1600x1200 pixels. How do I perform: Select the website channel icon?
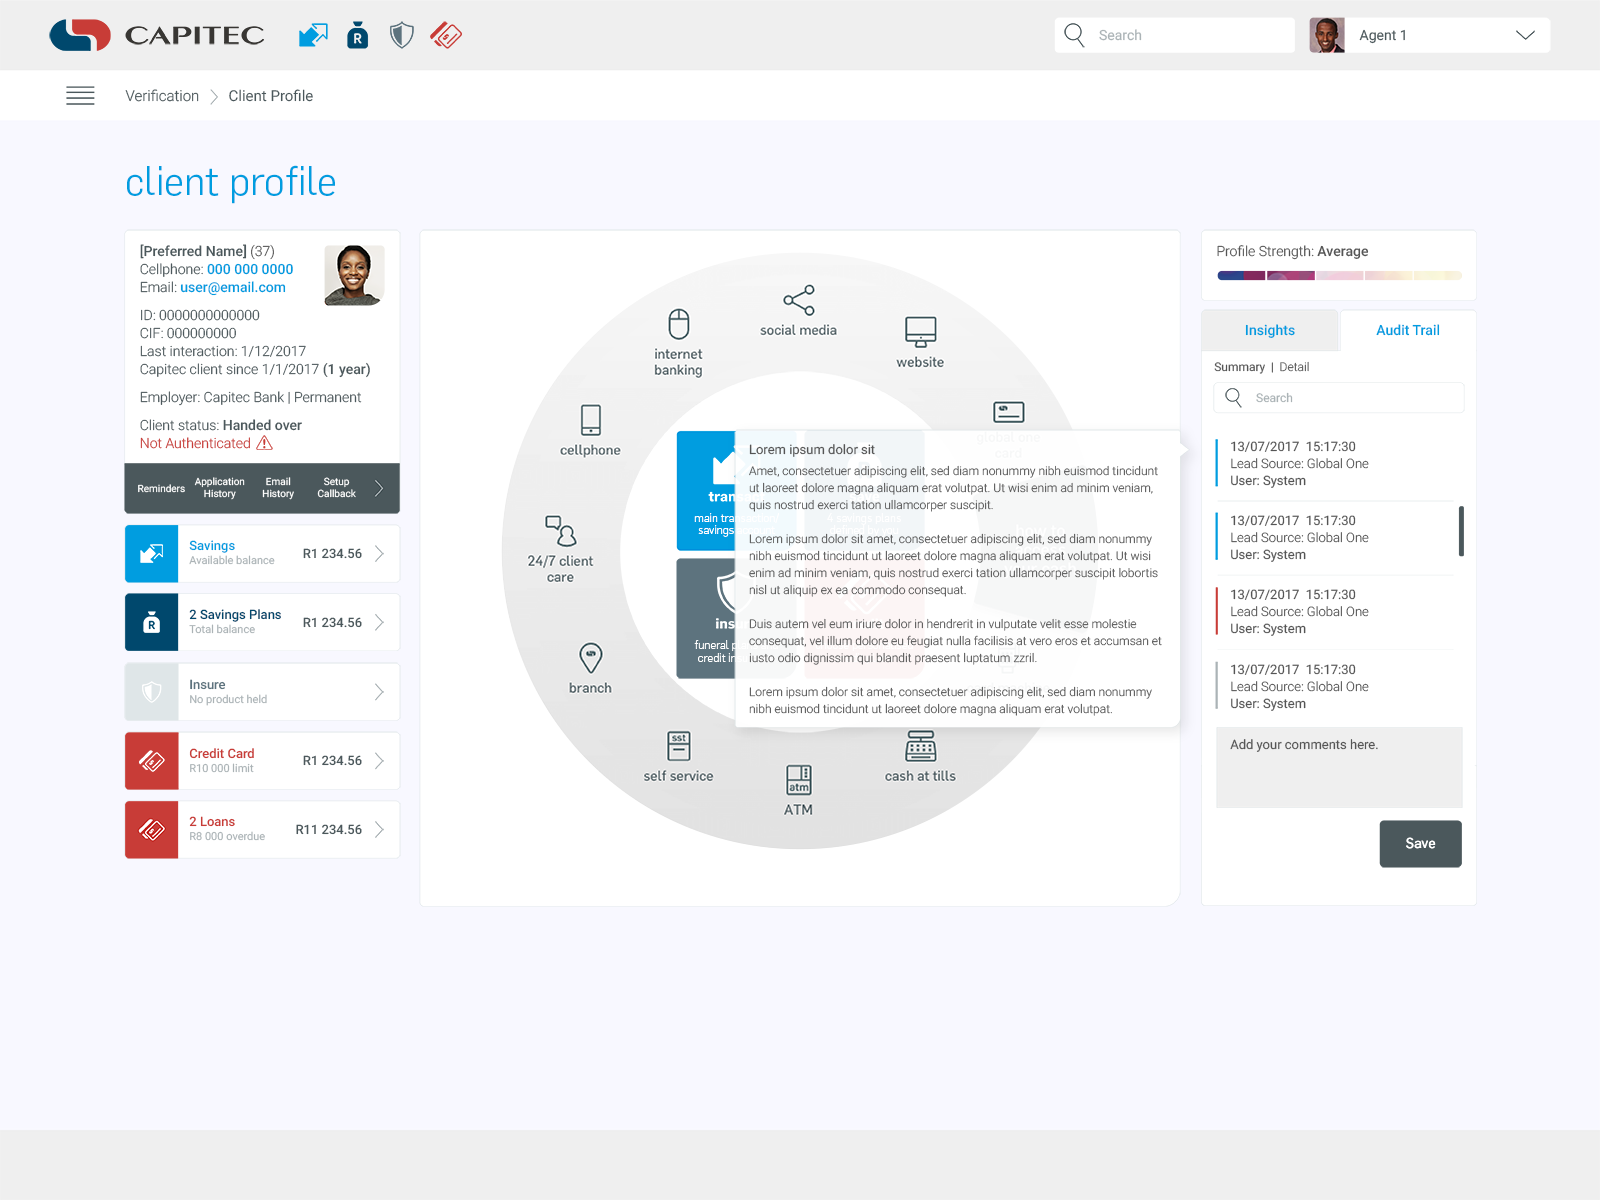pos(920,331)
